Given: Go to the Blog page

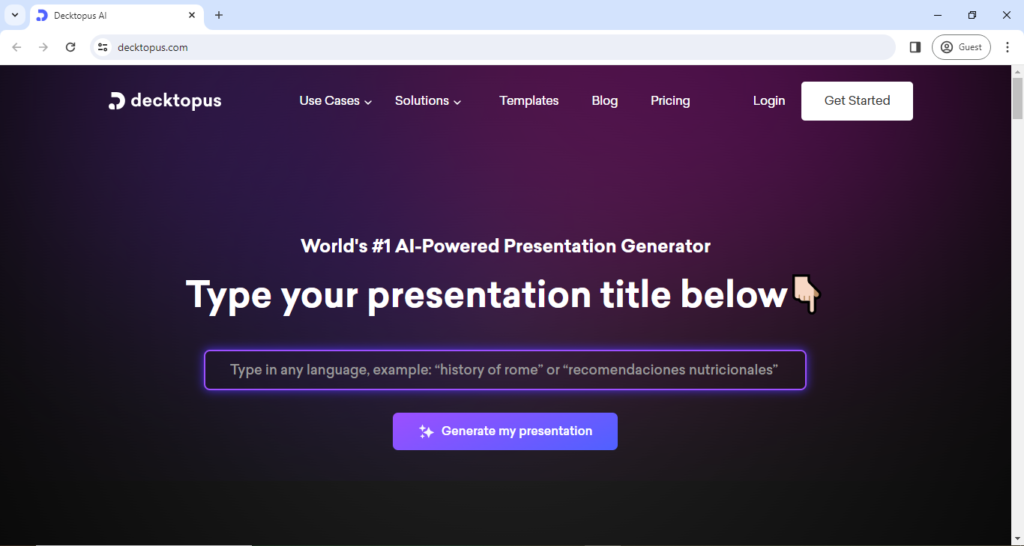Looking at the screenshot, I should (605, 101).
